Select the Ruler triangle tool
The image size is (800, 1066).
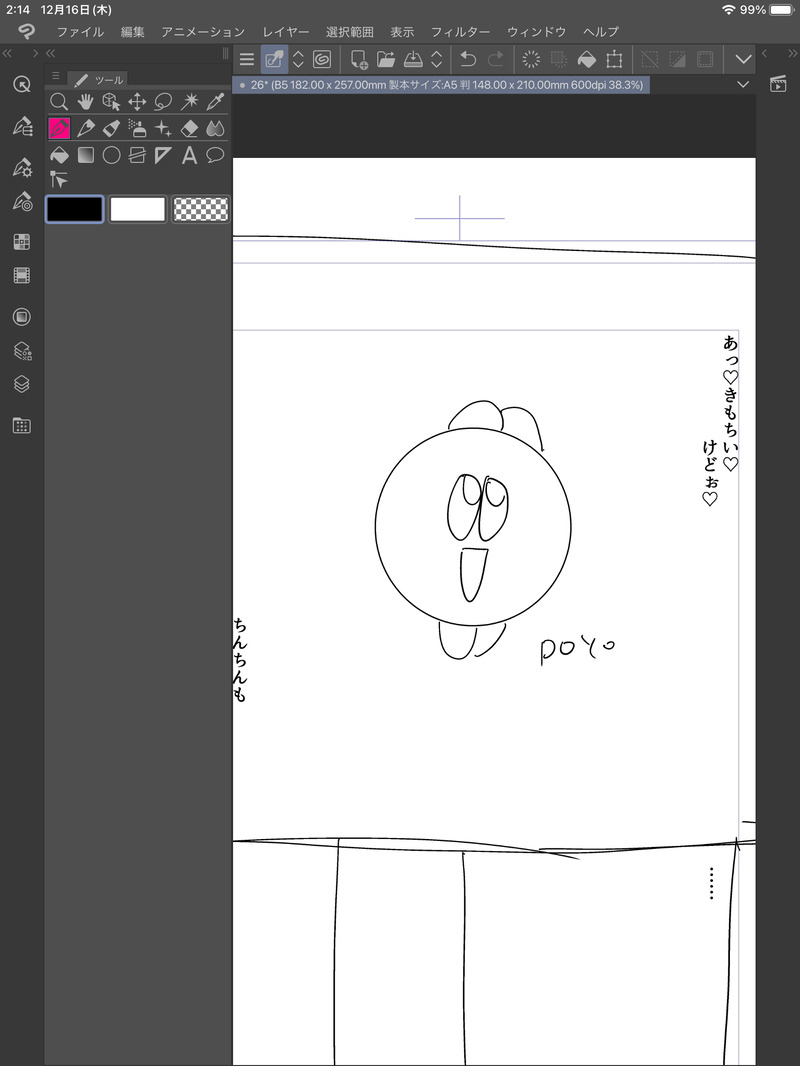163,155
